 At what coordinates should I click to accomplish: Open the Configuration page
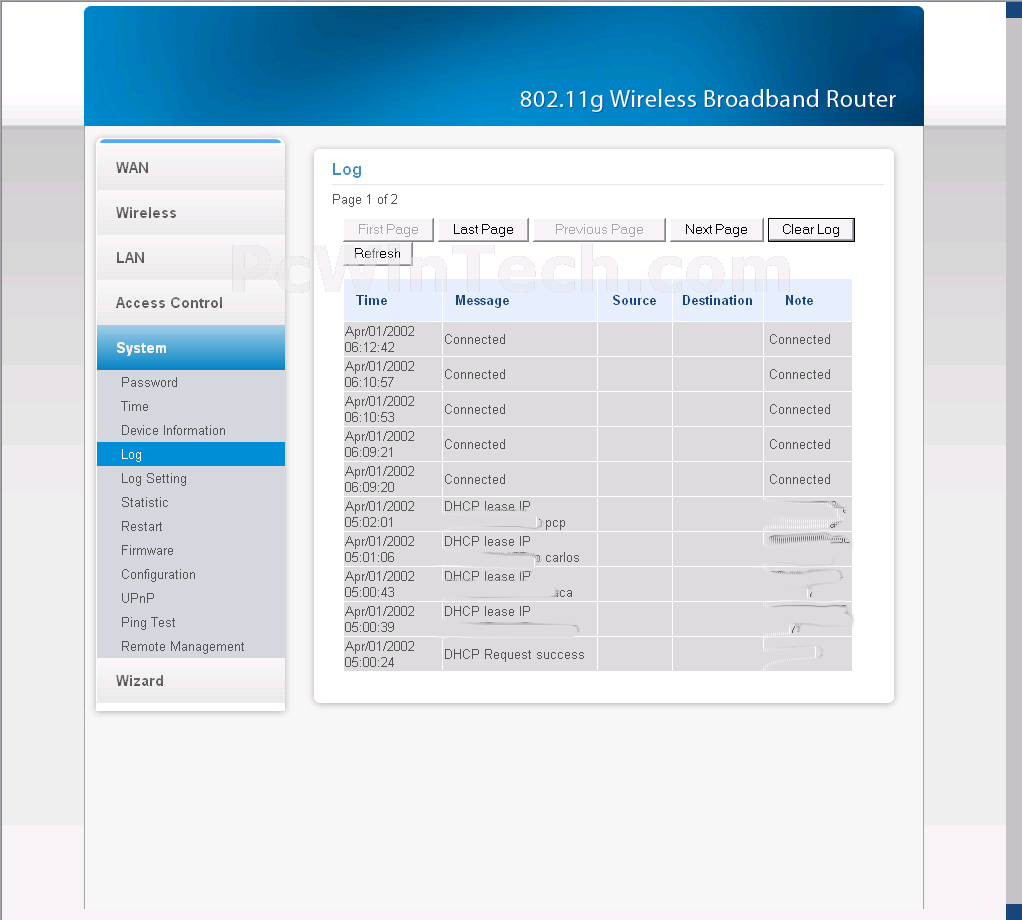click(x=158, y=574)
